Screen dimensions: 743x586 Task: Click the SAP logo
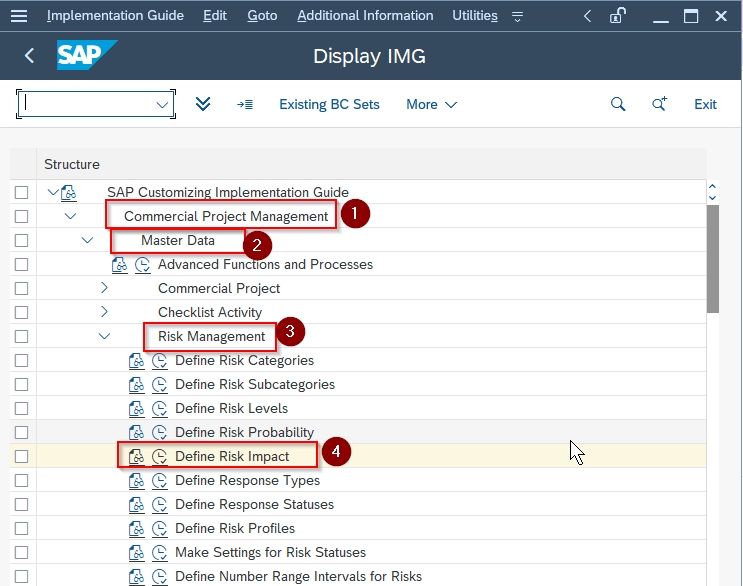(x=86, y=55)
